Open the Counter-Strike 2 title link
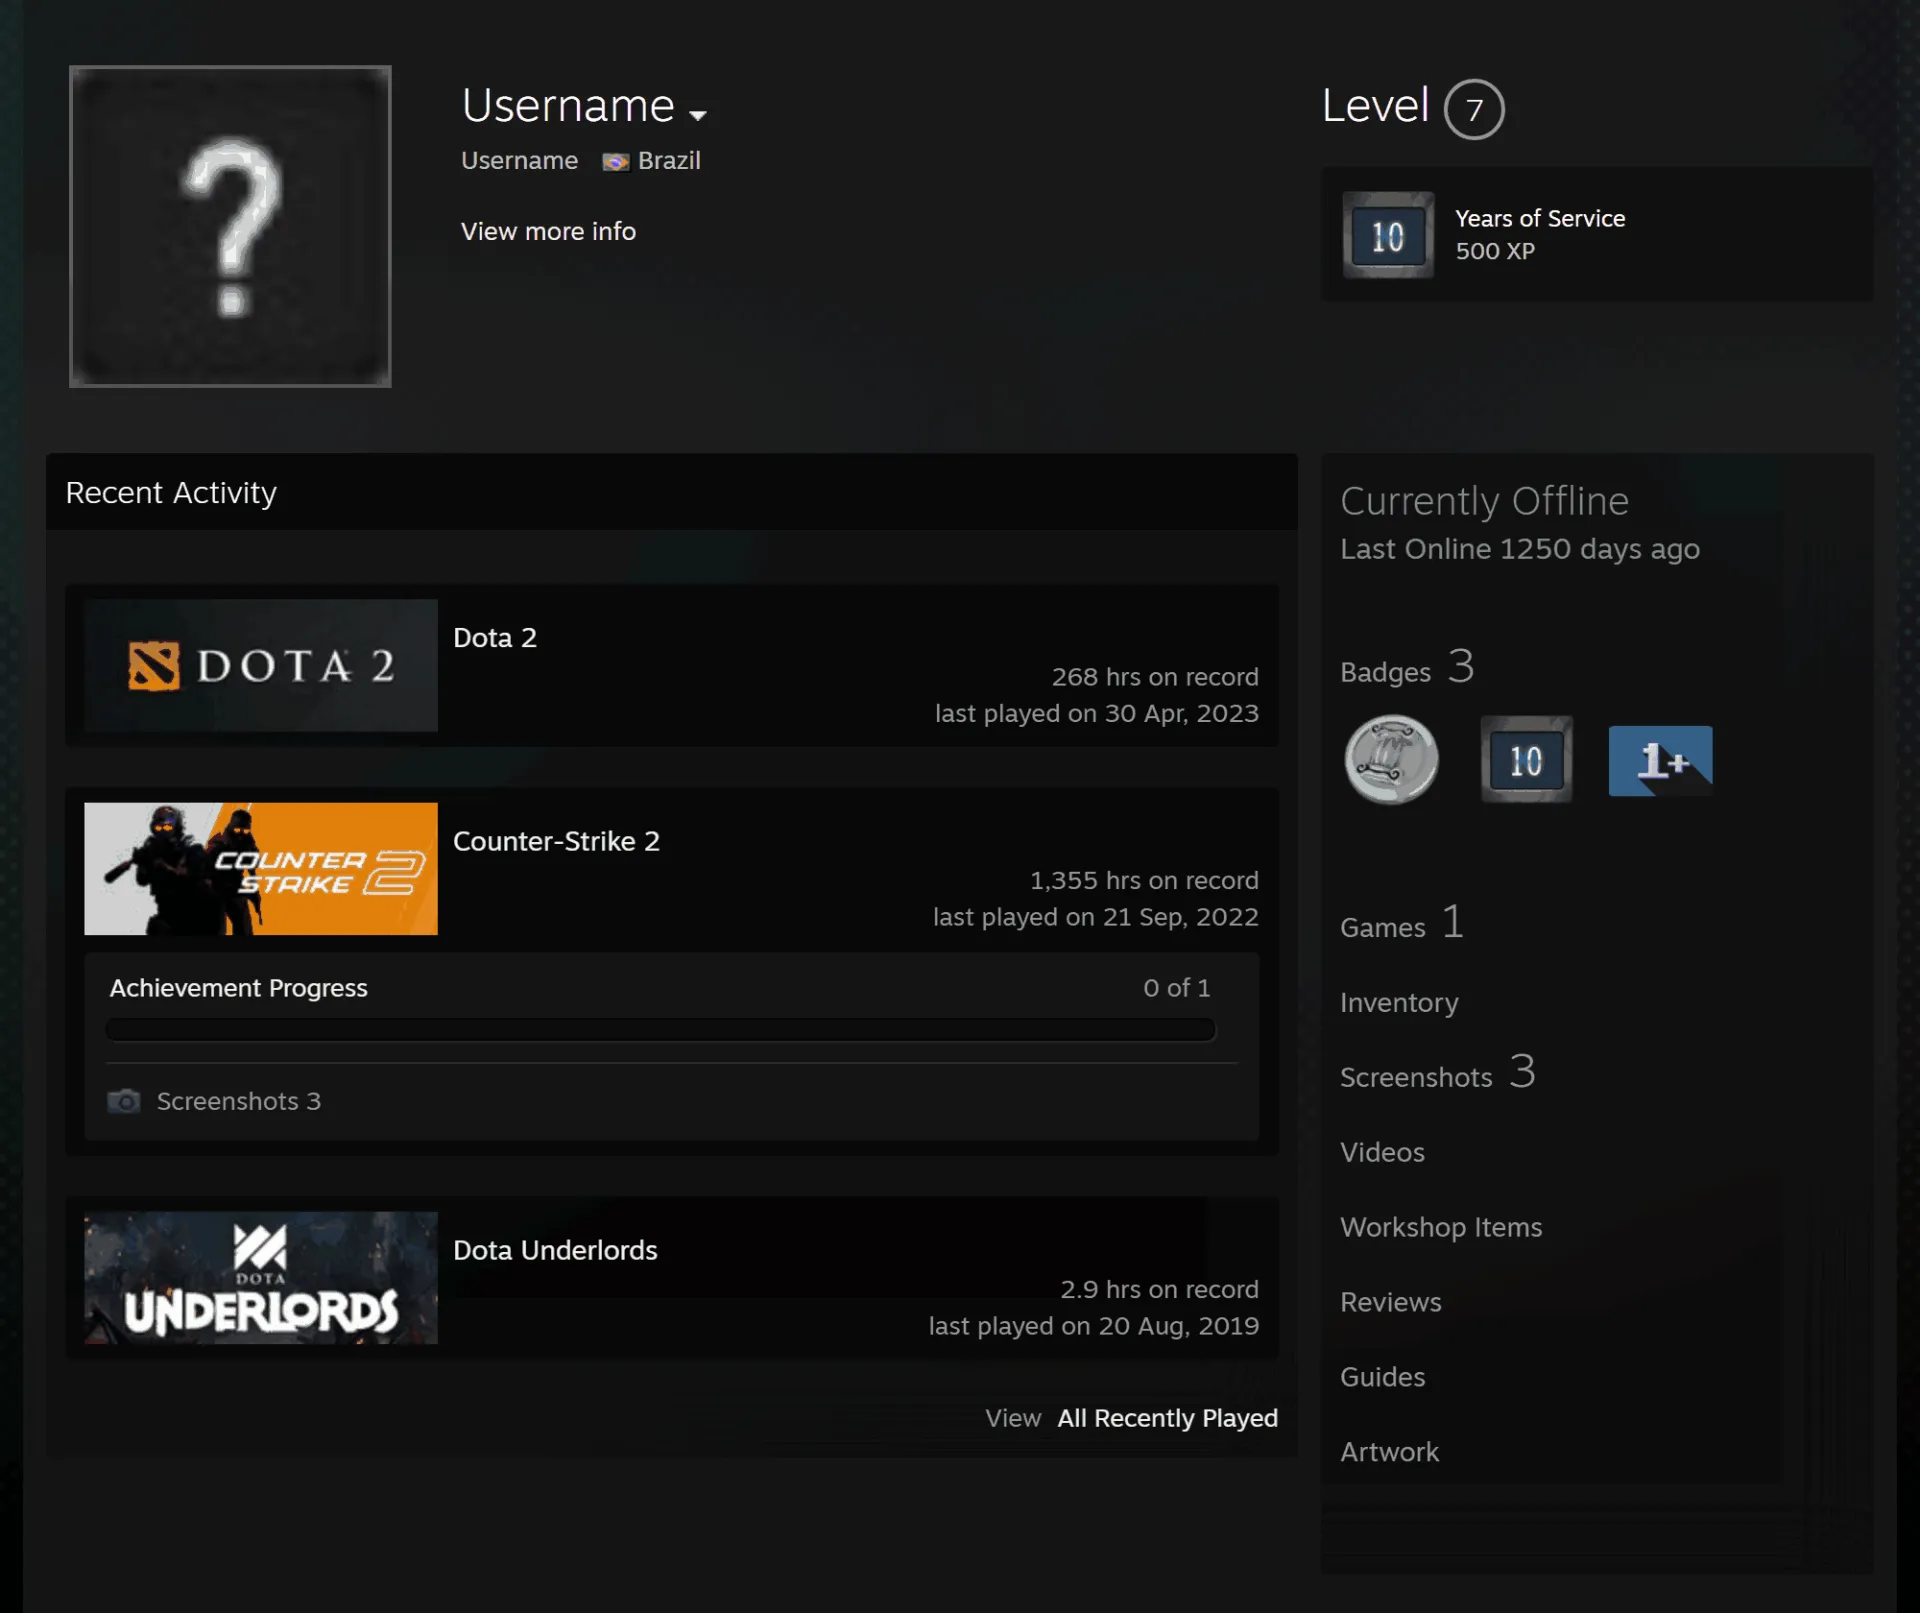The width and height of the screenshot is (1920, 1613). pos(556,841)
